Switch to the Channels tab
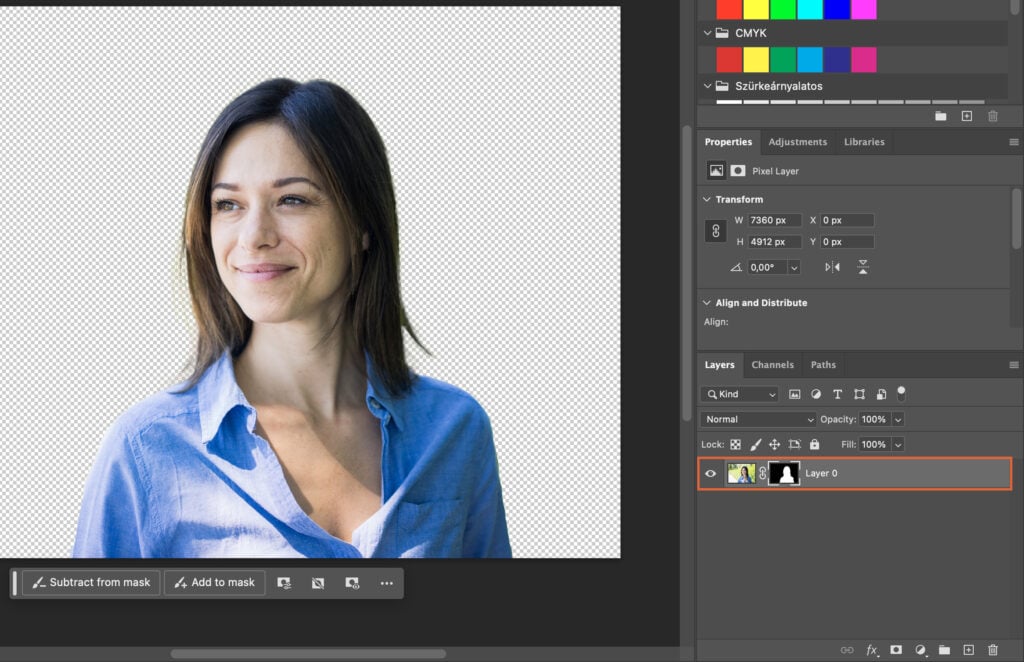This screenshot has width=1024, height=662. click(x=772, y=364)
